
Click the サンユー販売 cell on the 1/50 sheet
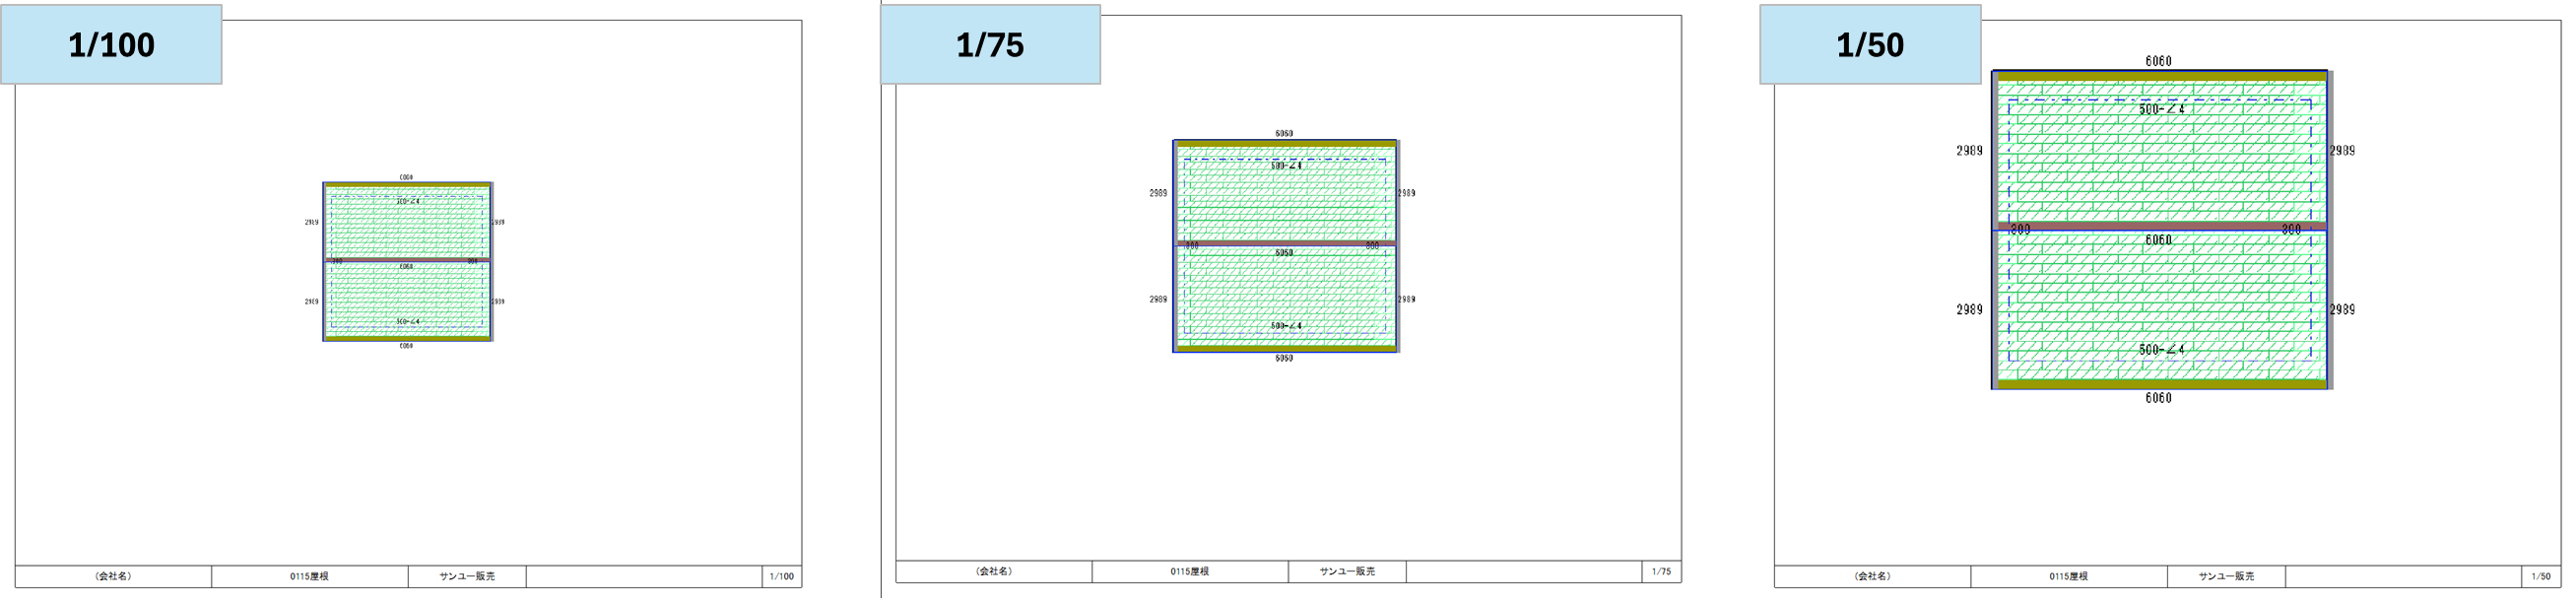click(2226, 577)
